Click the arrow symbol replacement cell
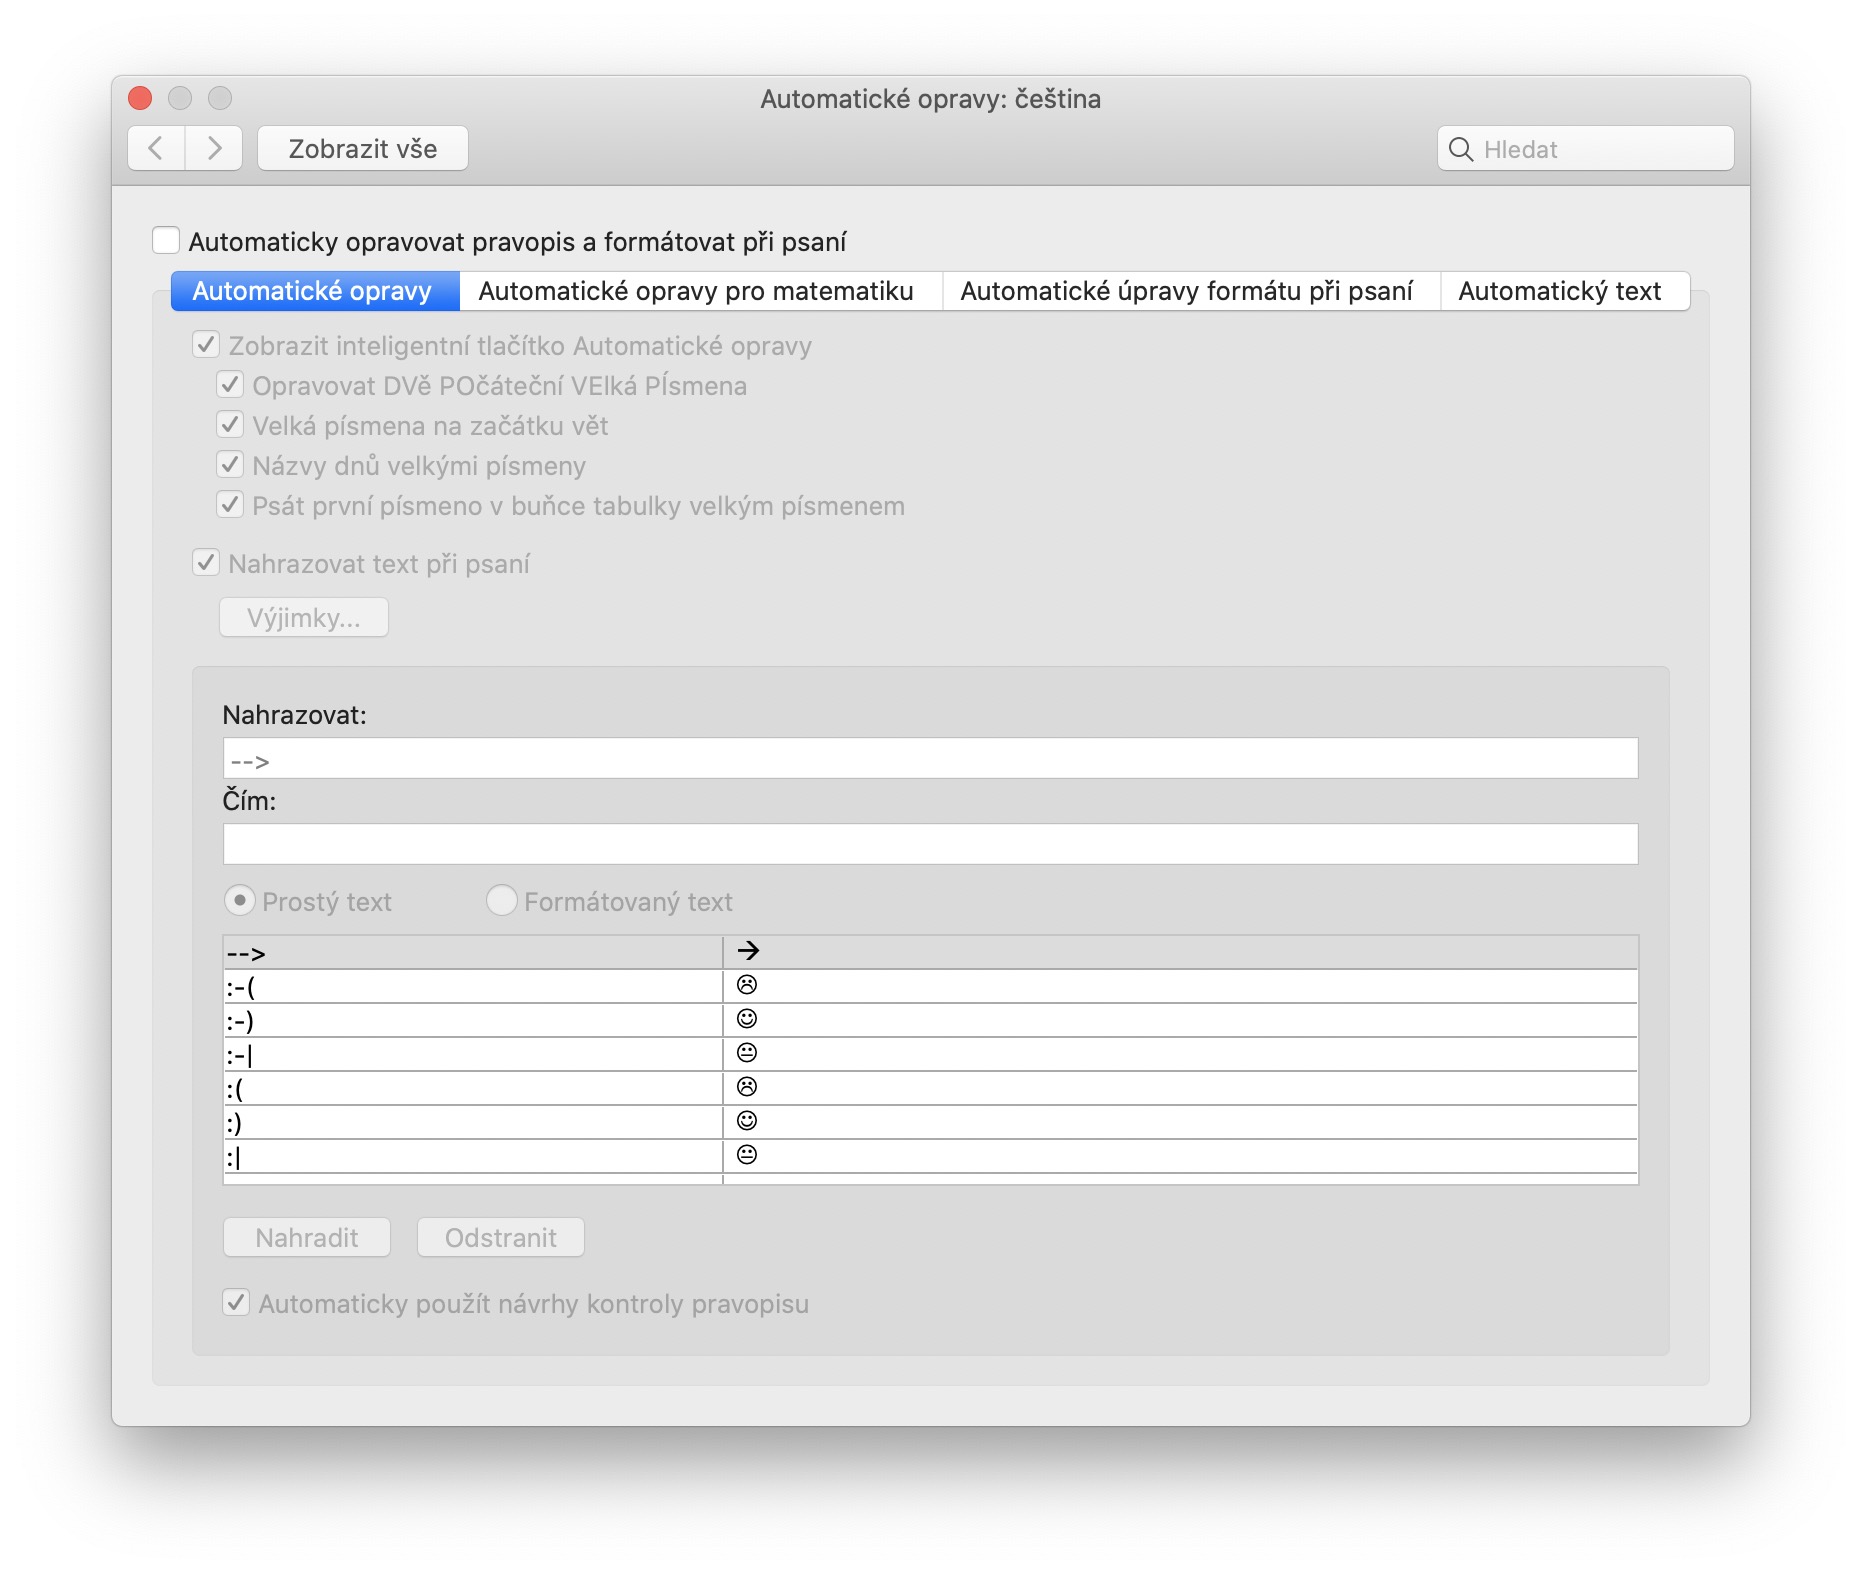The image size is (1862, 1574). click(748, 951)
